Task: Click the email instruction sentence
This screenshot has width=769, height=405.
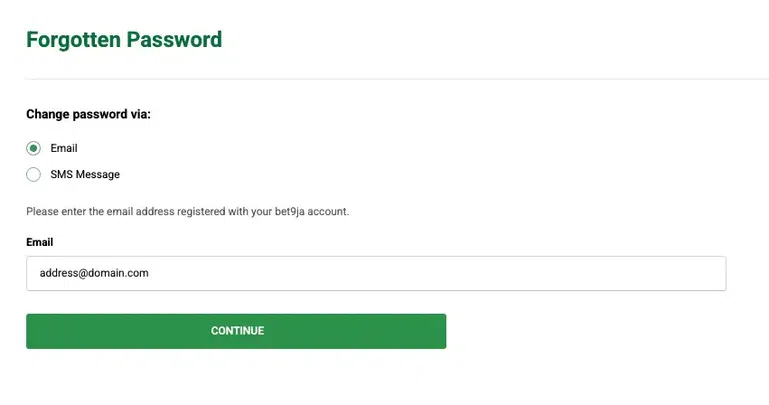Action: (187, 212)
